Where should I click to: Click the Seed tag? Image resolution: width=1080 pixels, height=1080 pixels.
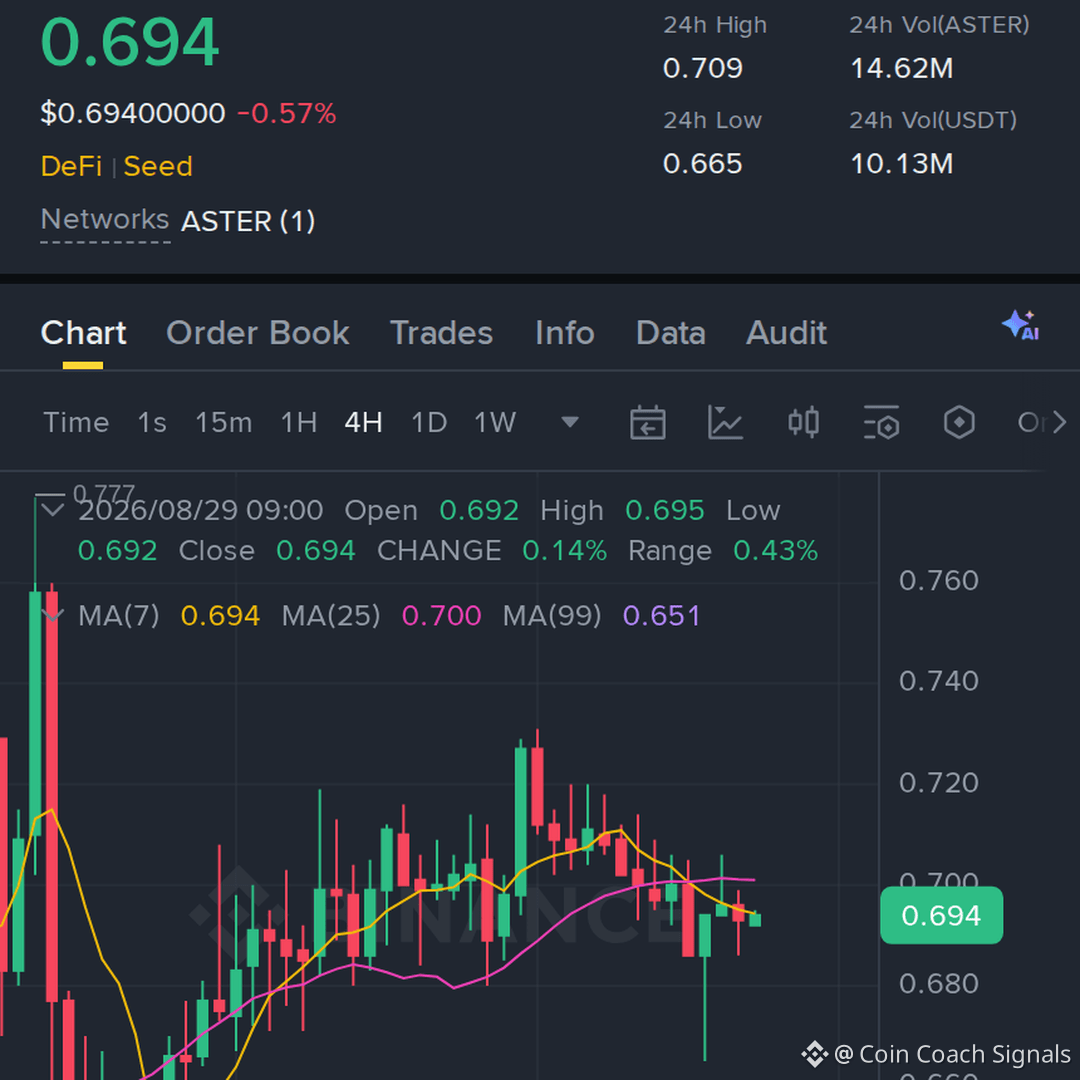[158, 166]
